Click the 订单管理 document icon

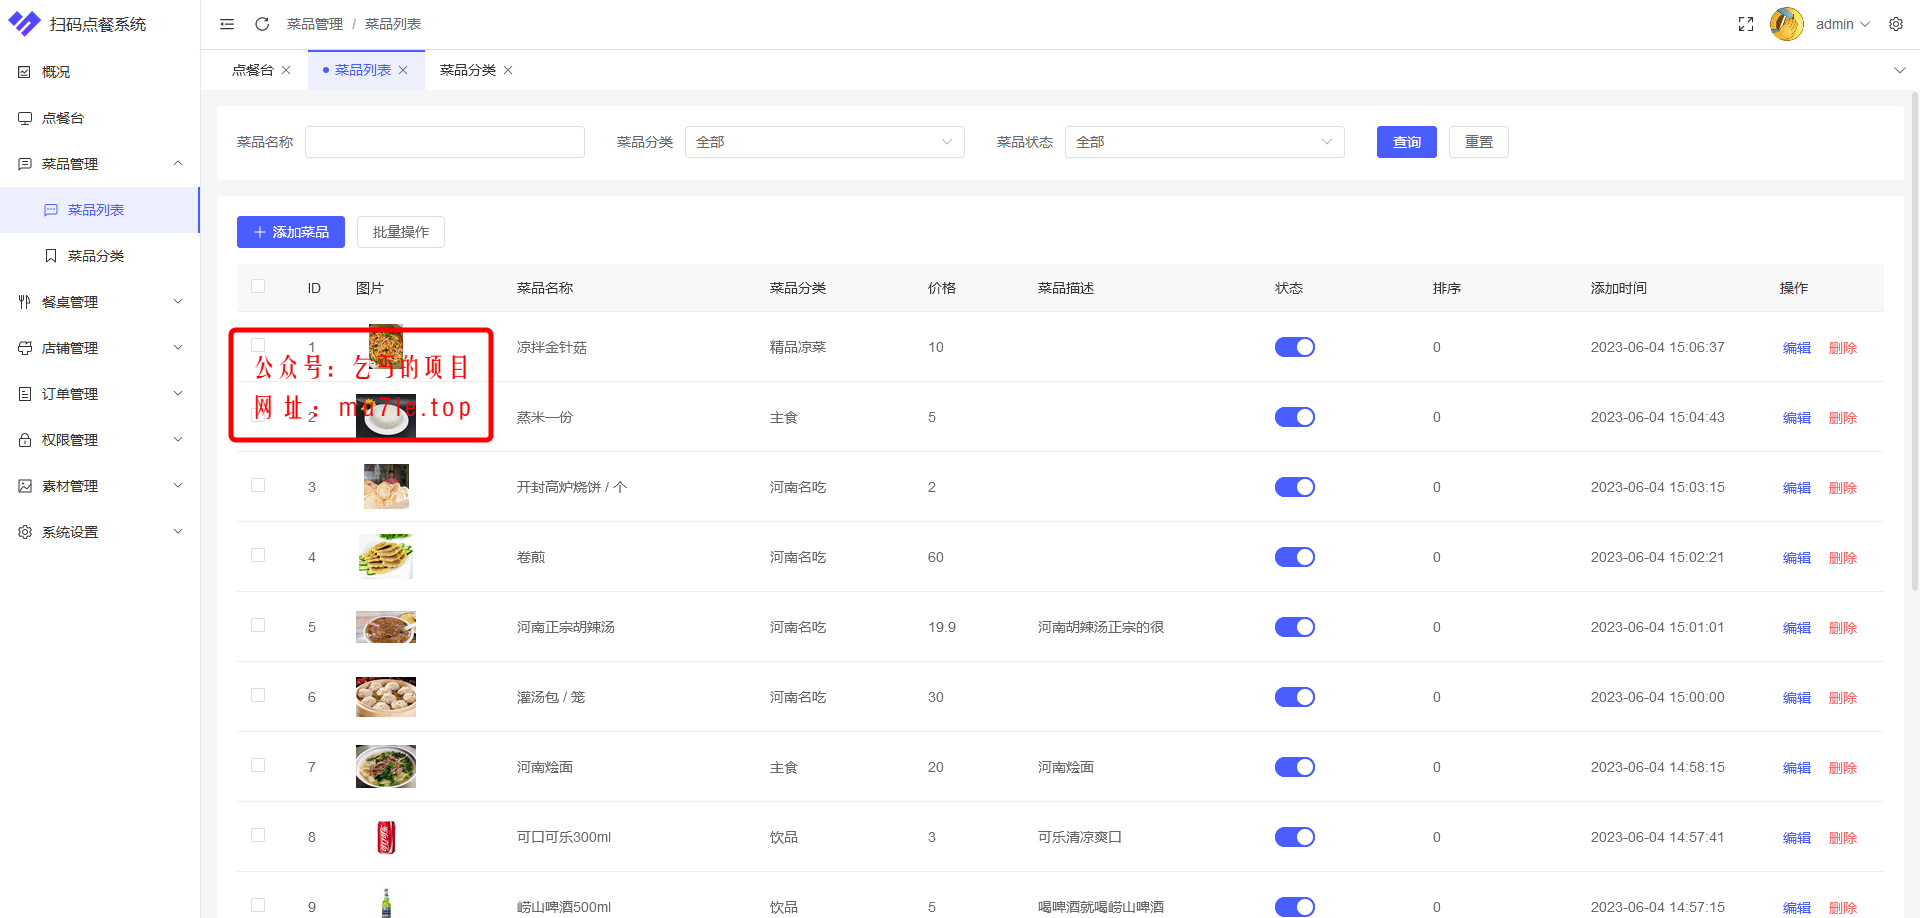(25, 394)
